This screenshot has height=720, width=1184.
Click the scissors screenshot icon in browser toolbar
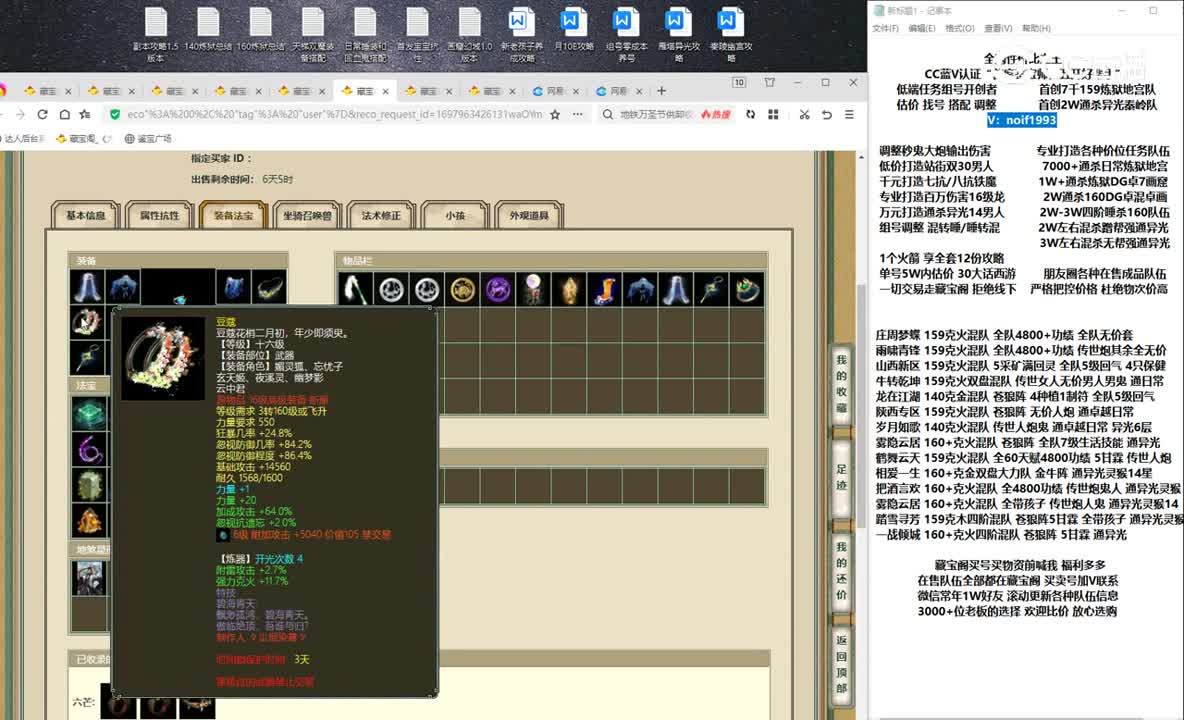click(804, 114)
